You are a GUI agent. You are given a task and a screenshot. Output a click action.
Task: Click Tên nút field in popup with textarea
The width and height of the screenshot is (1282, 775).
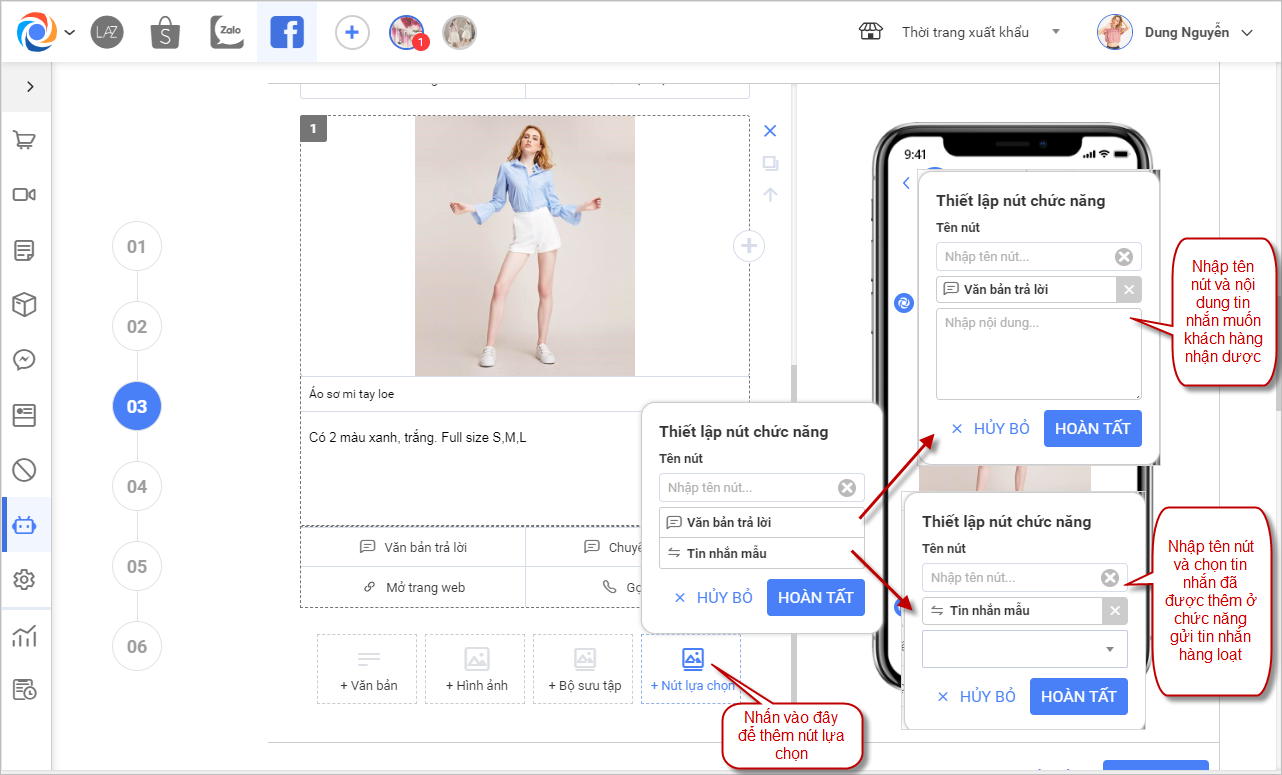pyautogui.click(x=1039, y=257)
